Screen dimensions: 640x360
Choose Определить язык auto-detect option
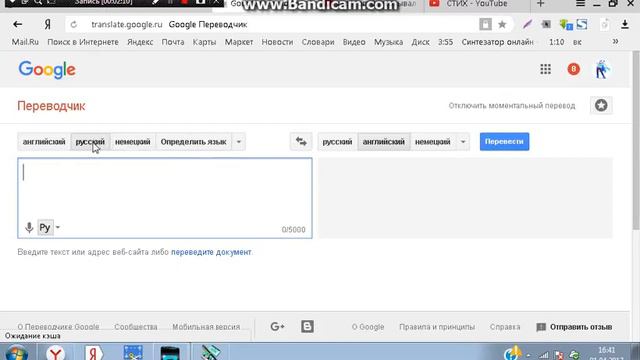(x=193, y=142)
